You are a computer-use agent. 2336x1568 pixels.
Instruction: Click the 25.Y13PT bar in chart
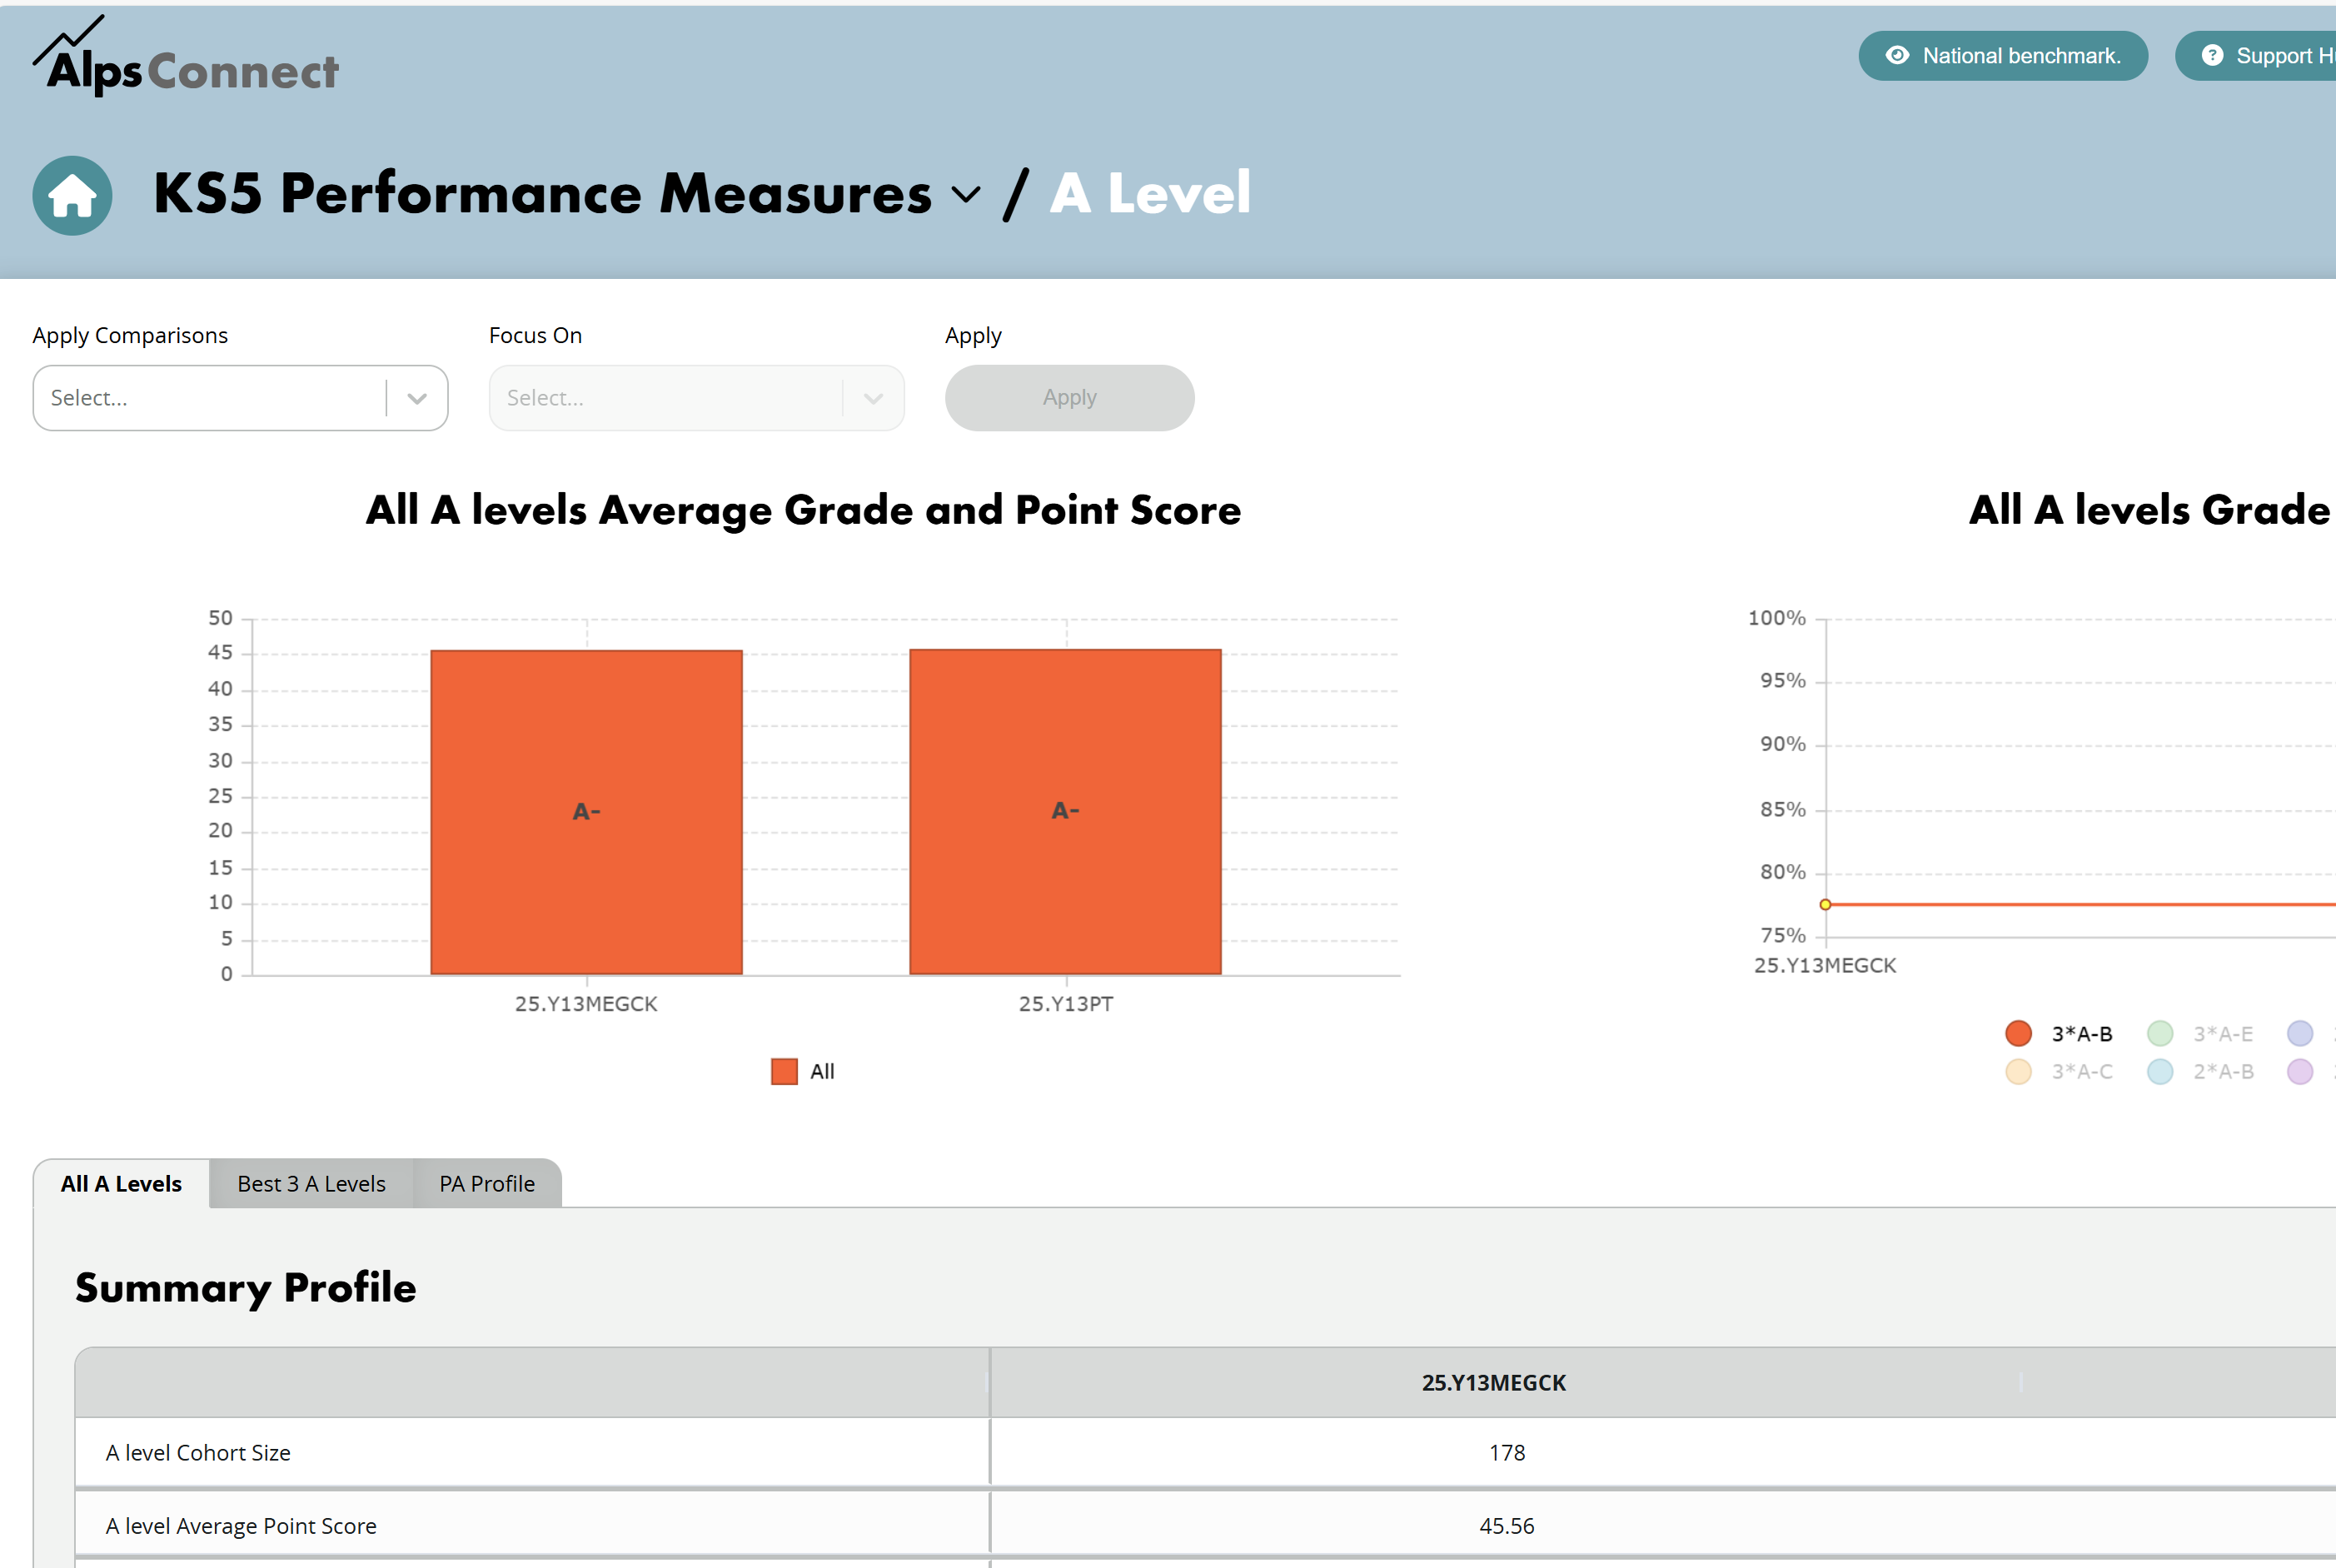coord(1065,811)
